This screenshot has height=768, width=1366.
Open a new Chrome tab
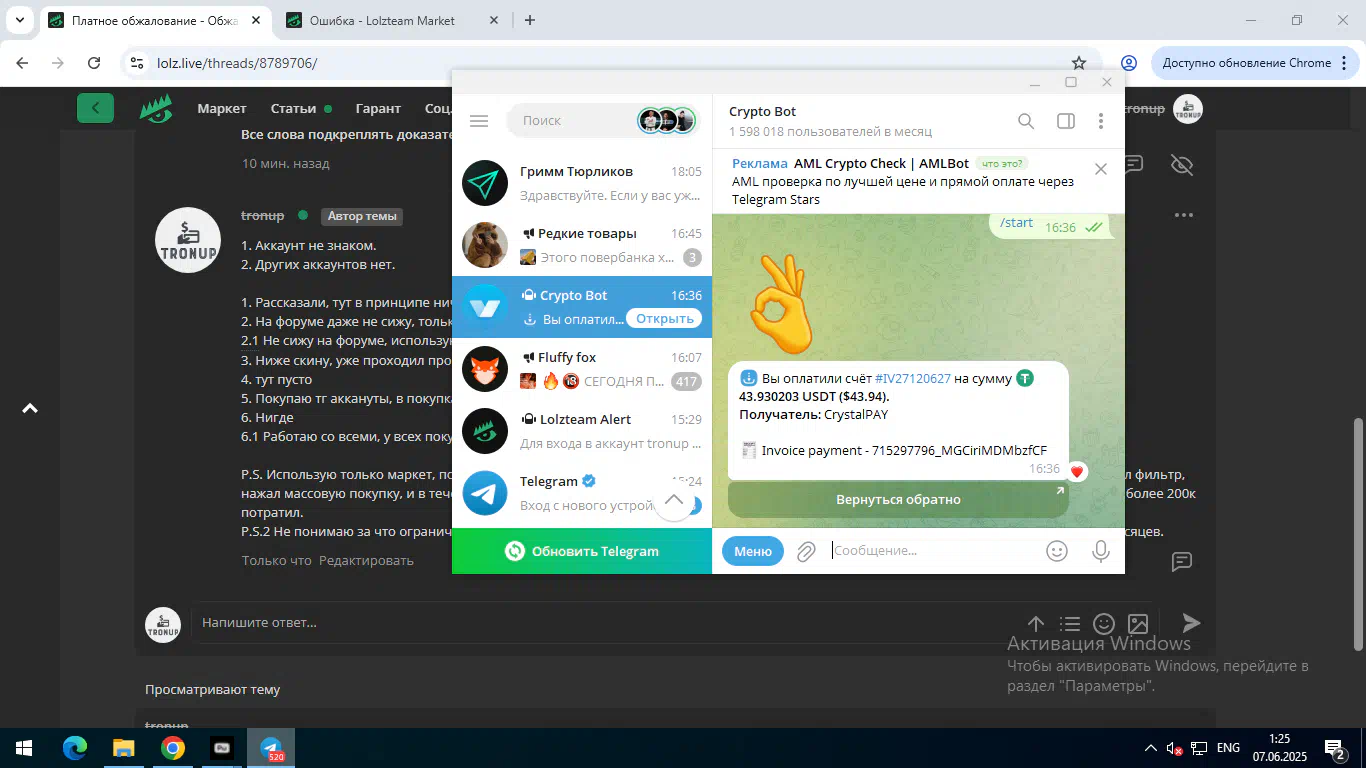click(x=530, y=20)
